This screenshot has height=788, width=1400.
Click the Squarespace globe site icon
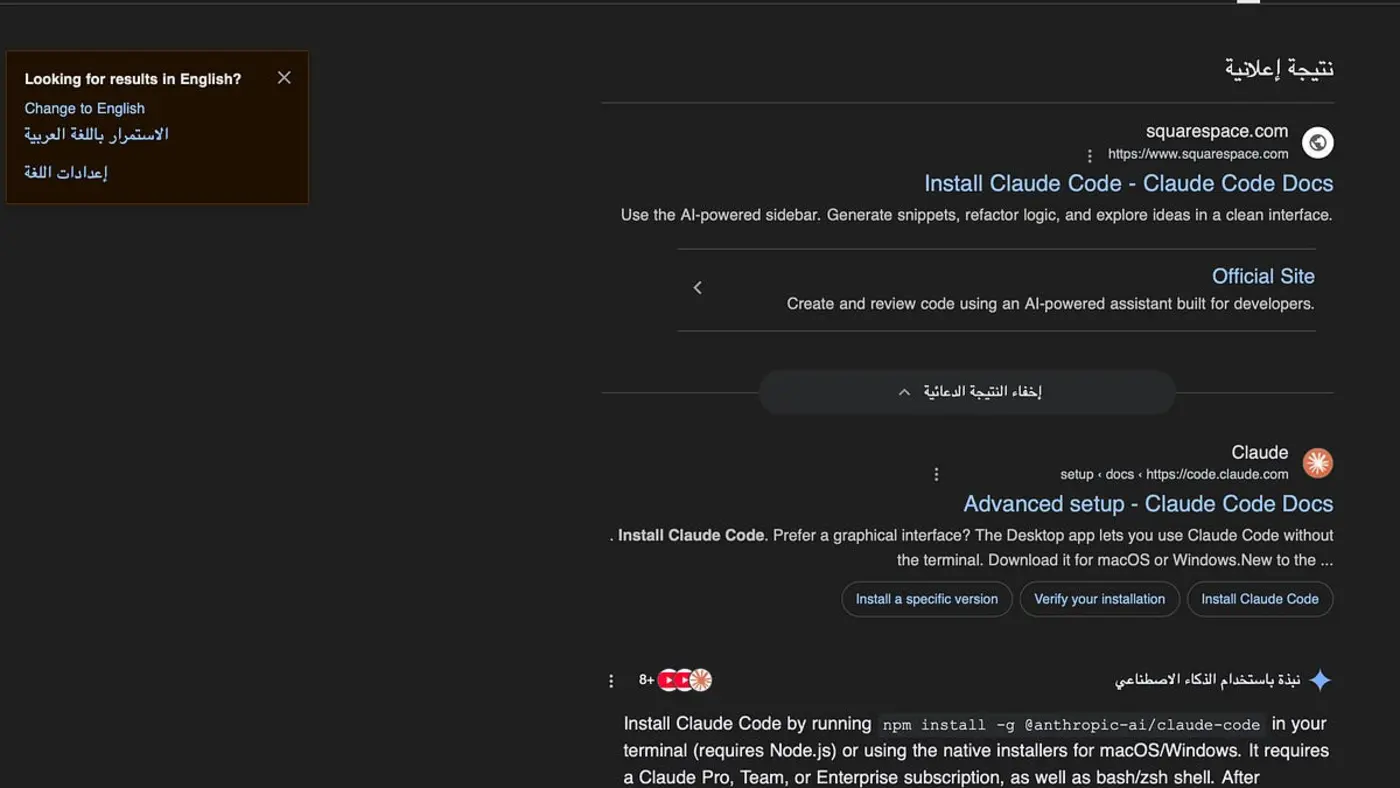pos(1317,142)
